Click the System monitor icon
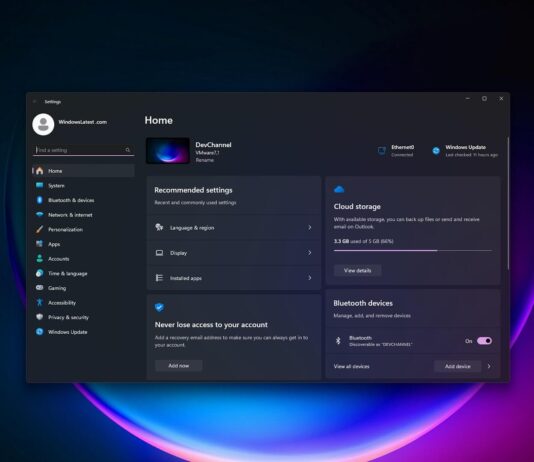 click(x=40, y=185)
